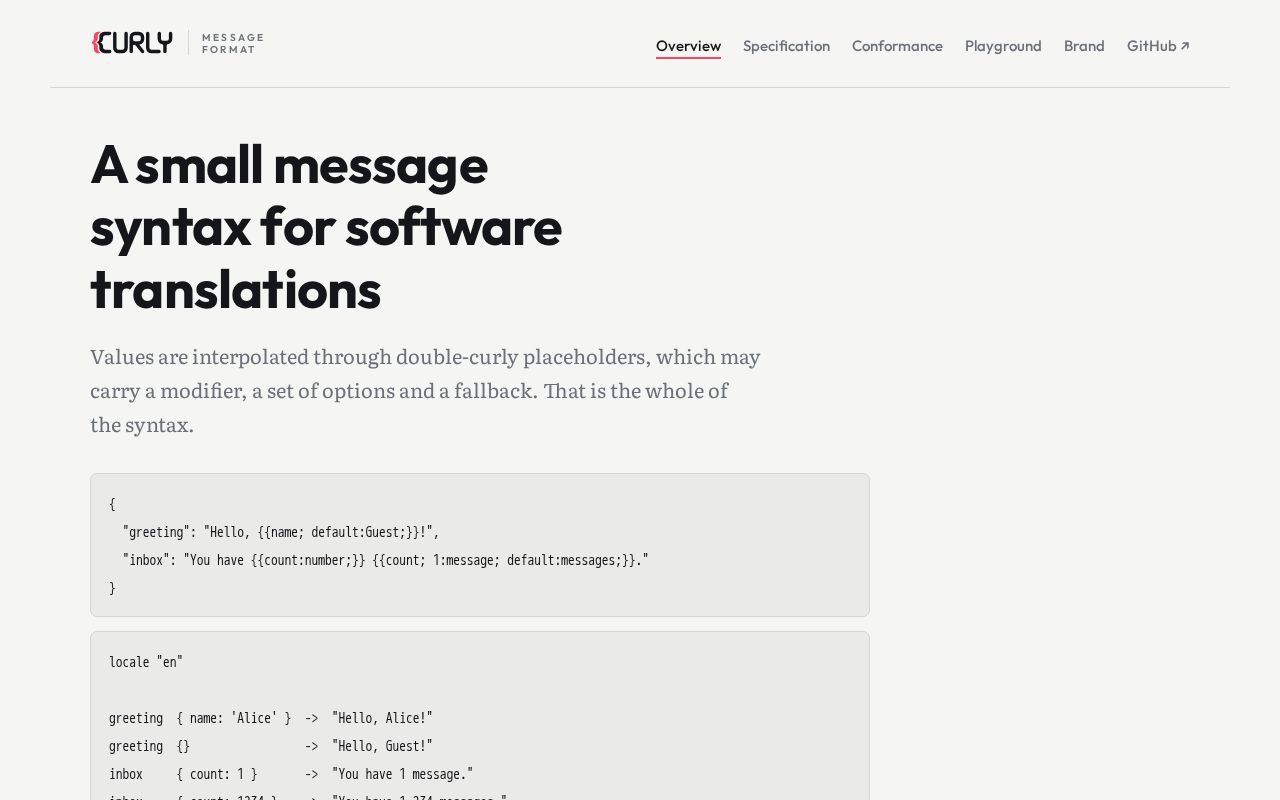Click the locale "en" line
1280x800 pixels.
[146, 662]
